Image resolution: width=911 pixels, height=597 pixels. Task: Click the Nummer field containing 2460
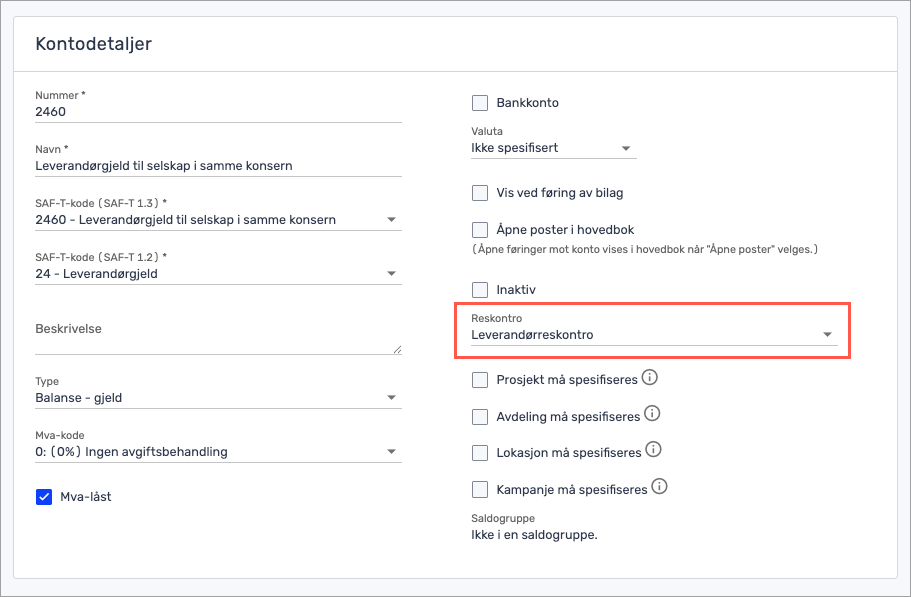tap(218, 112)
